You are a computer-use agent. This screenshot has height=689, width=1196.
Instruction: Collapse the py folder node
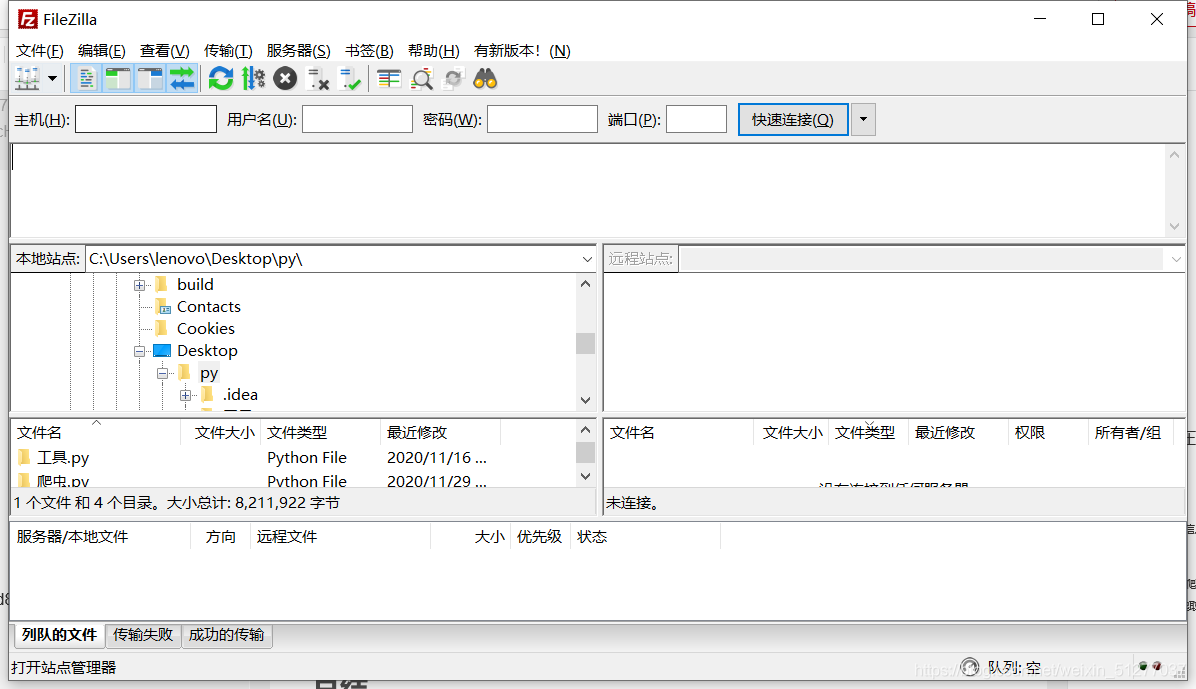click(162, 374)
